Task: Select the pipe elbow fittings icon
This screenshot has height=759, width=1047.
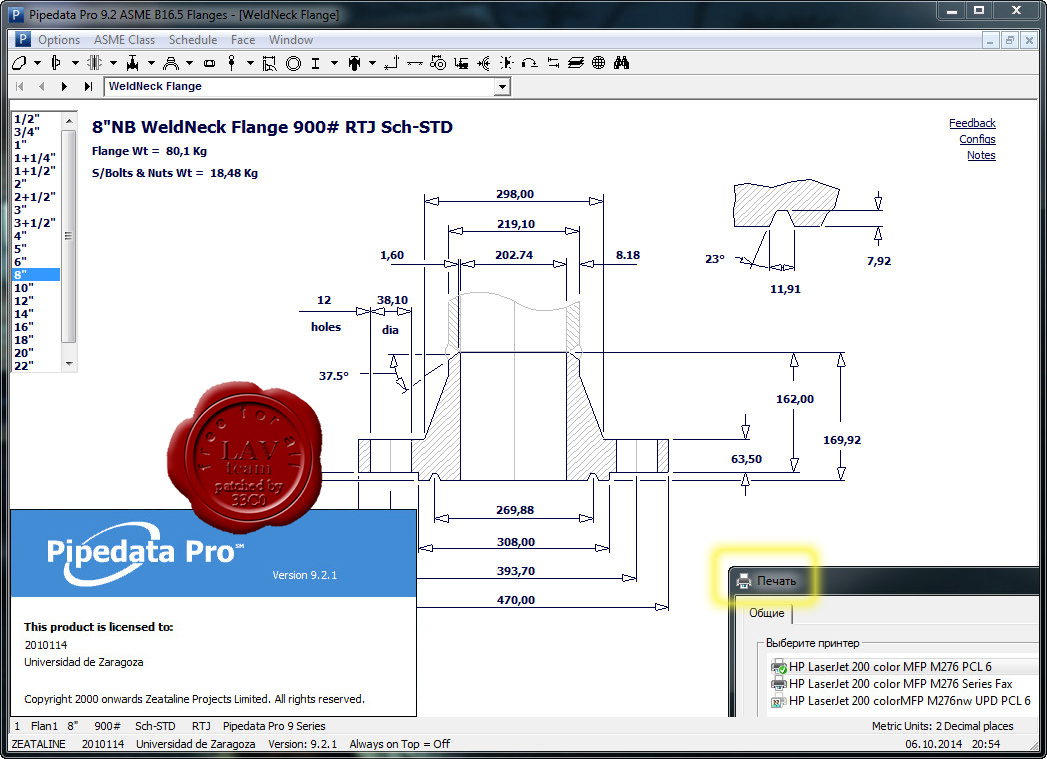Action: click(x=19, y=63)
